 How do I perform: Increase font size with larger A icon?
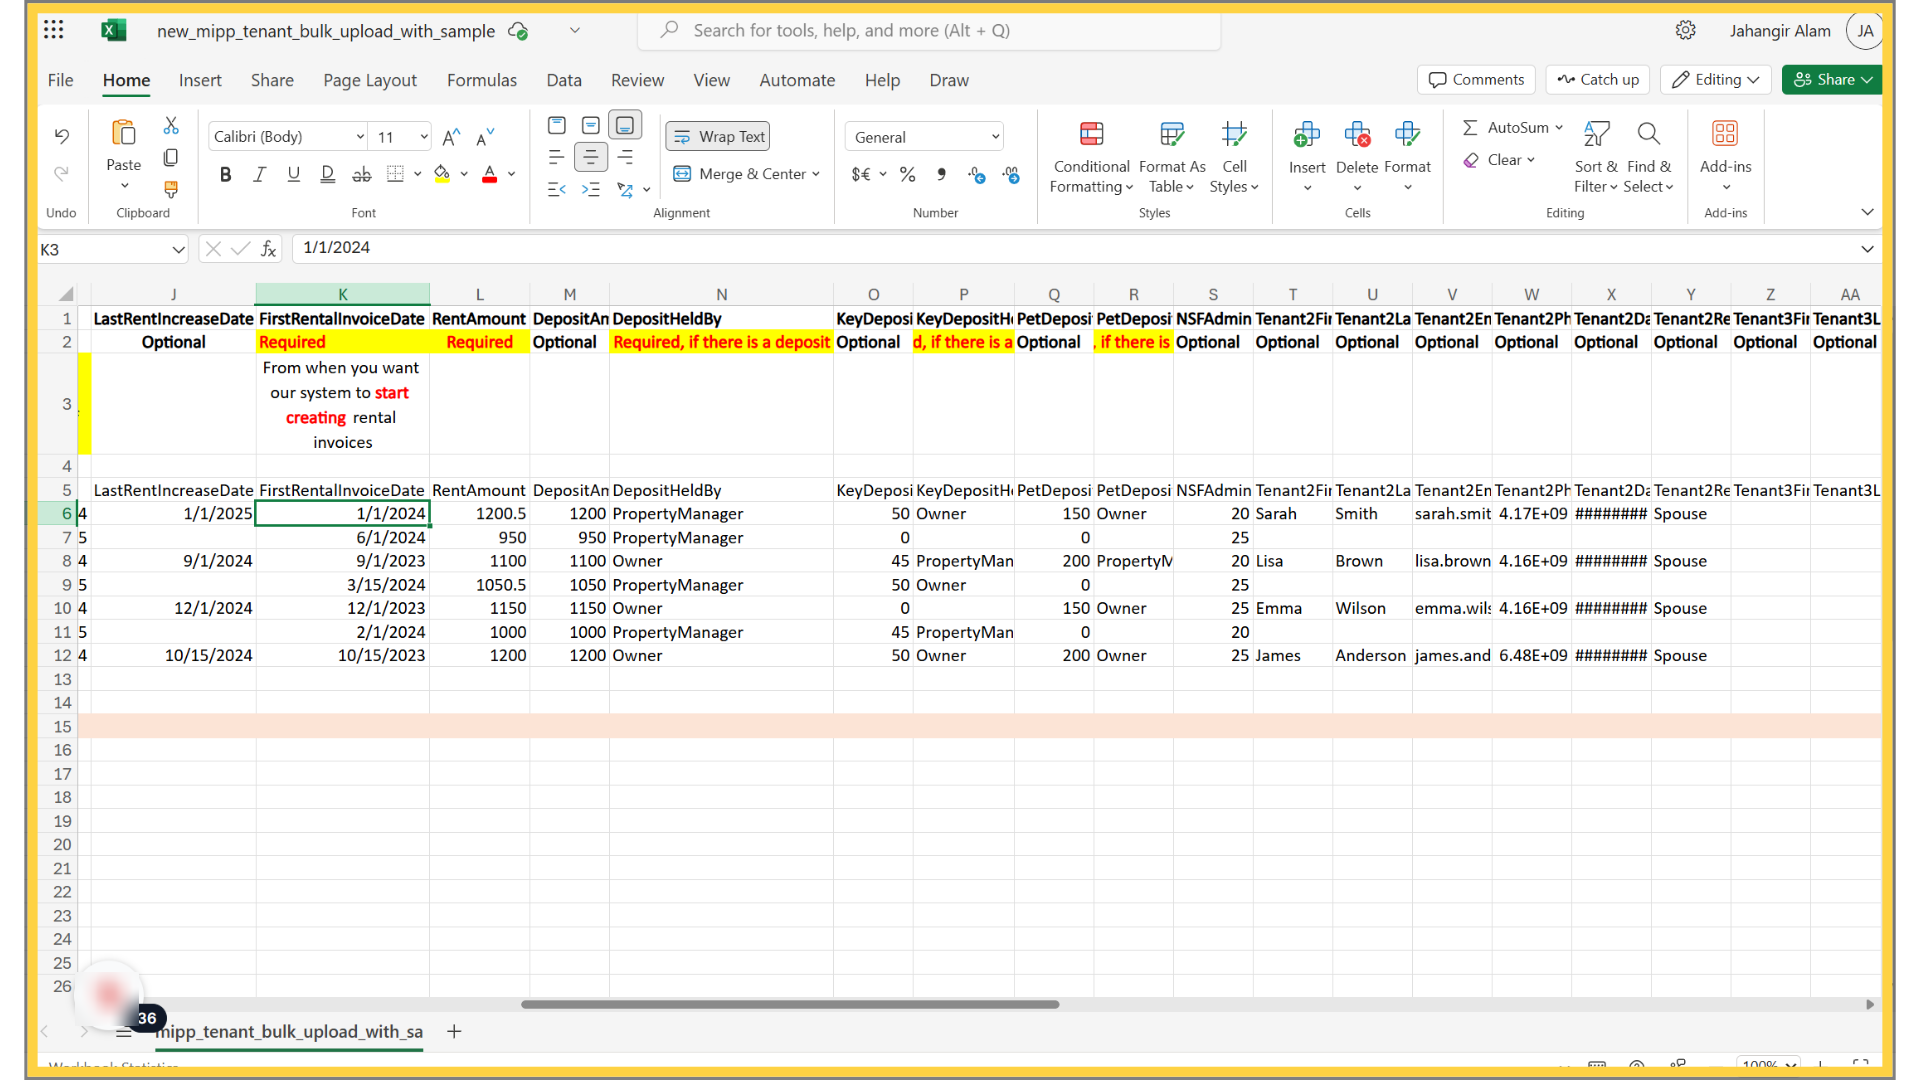[x=451, y=137]
